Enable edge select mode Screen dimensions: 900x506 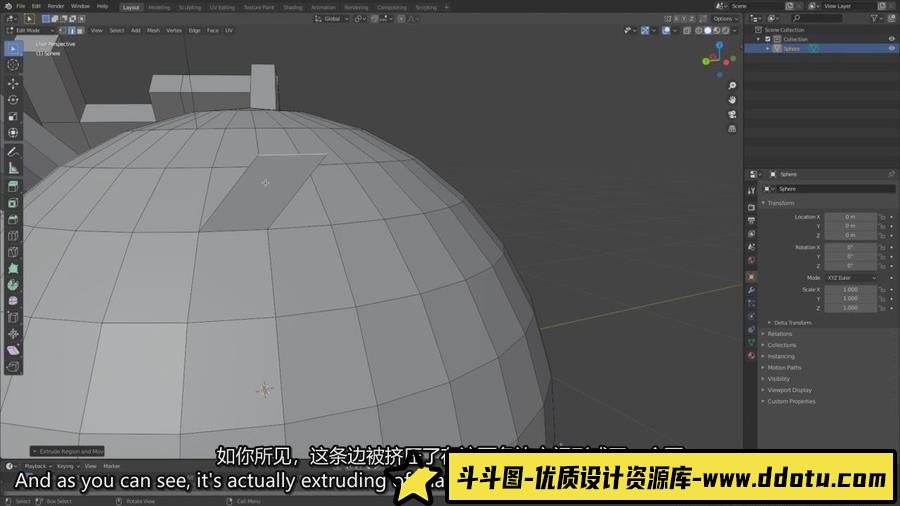[x=72, y=30]
